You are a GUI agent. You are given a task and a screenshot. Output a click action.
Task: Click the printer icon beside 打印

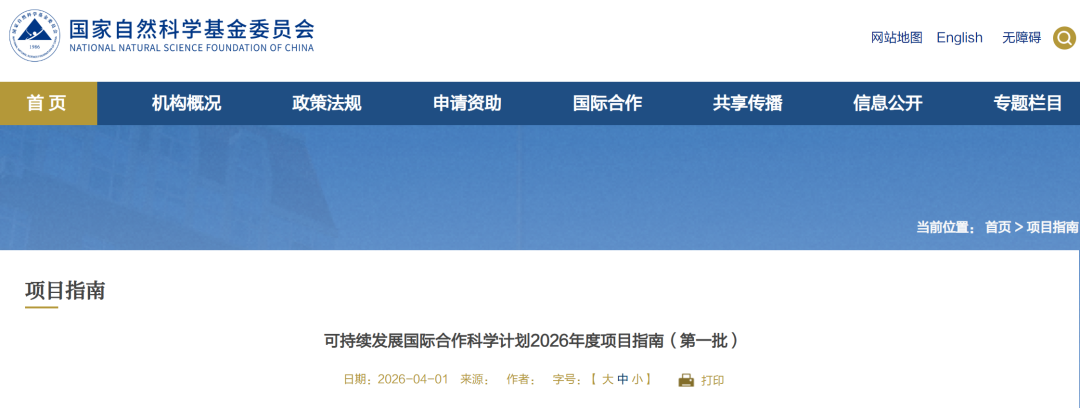(x=686, y=380)
